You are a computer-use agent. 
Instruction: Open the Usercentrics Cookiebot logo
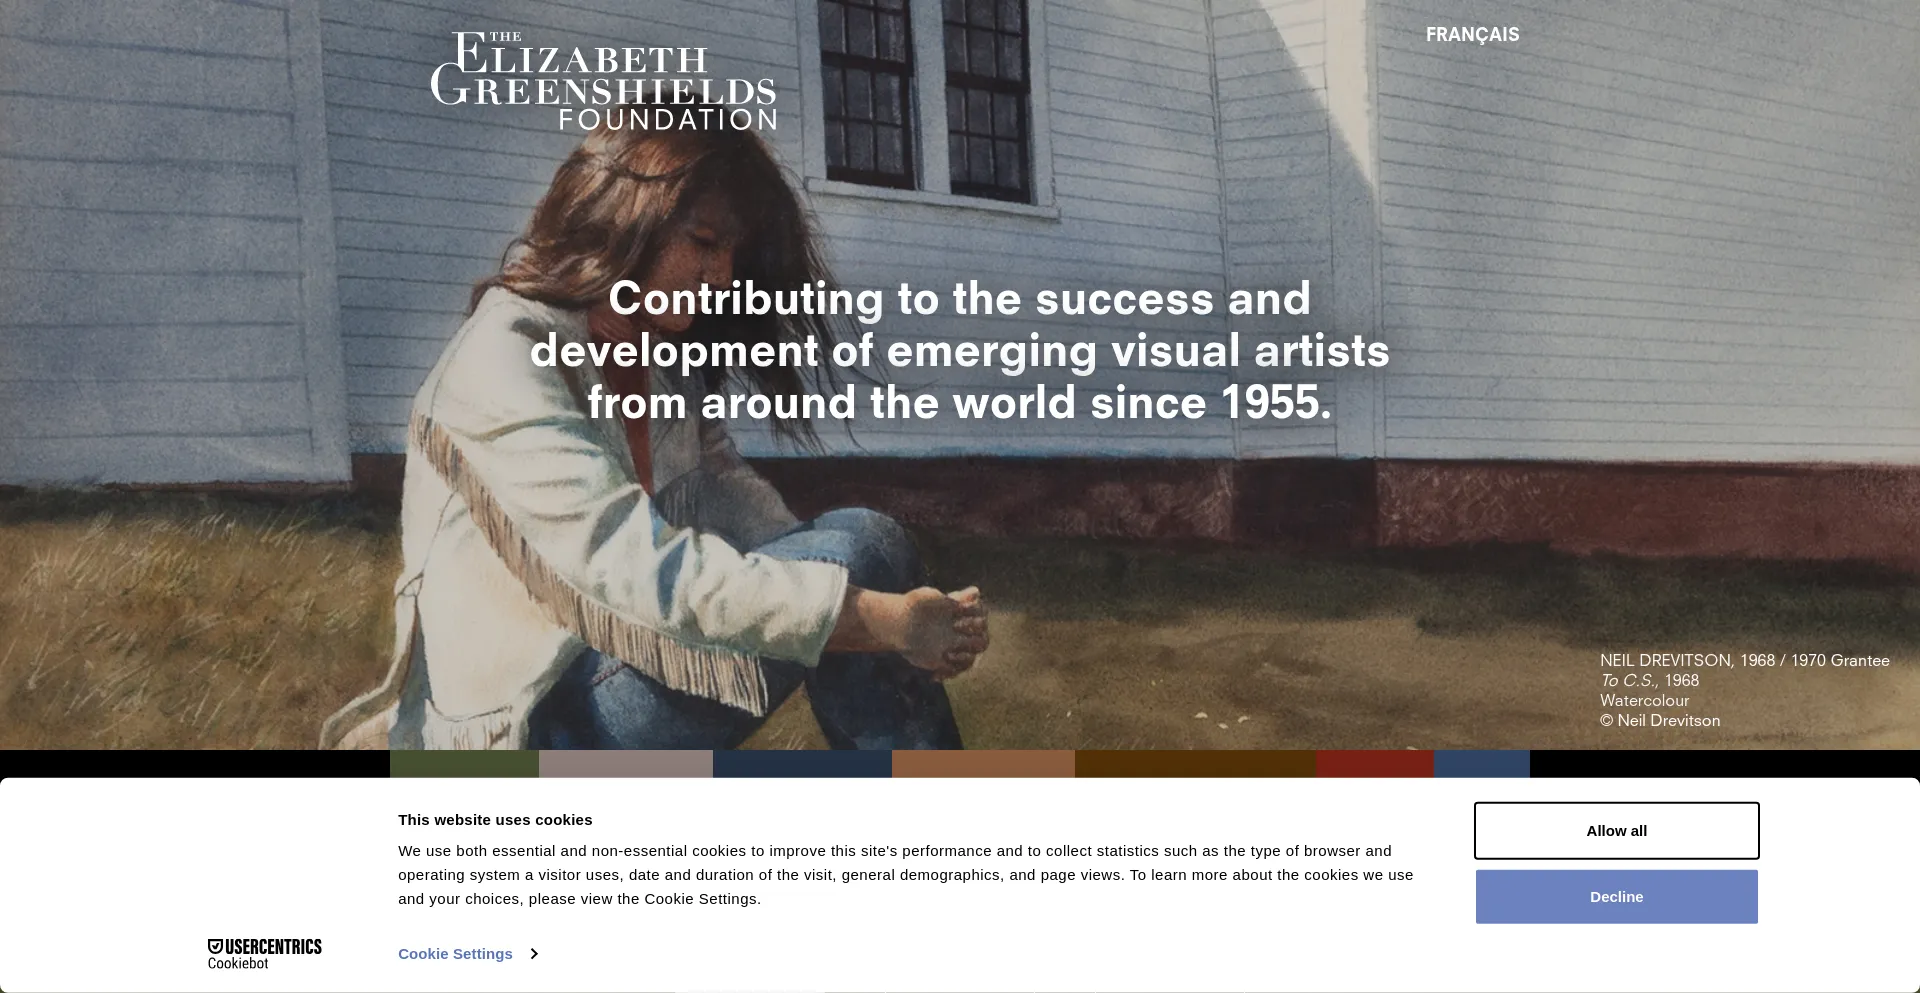click(264, 954)
